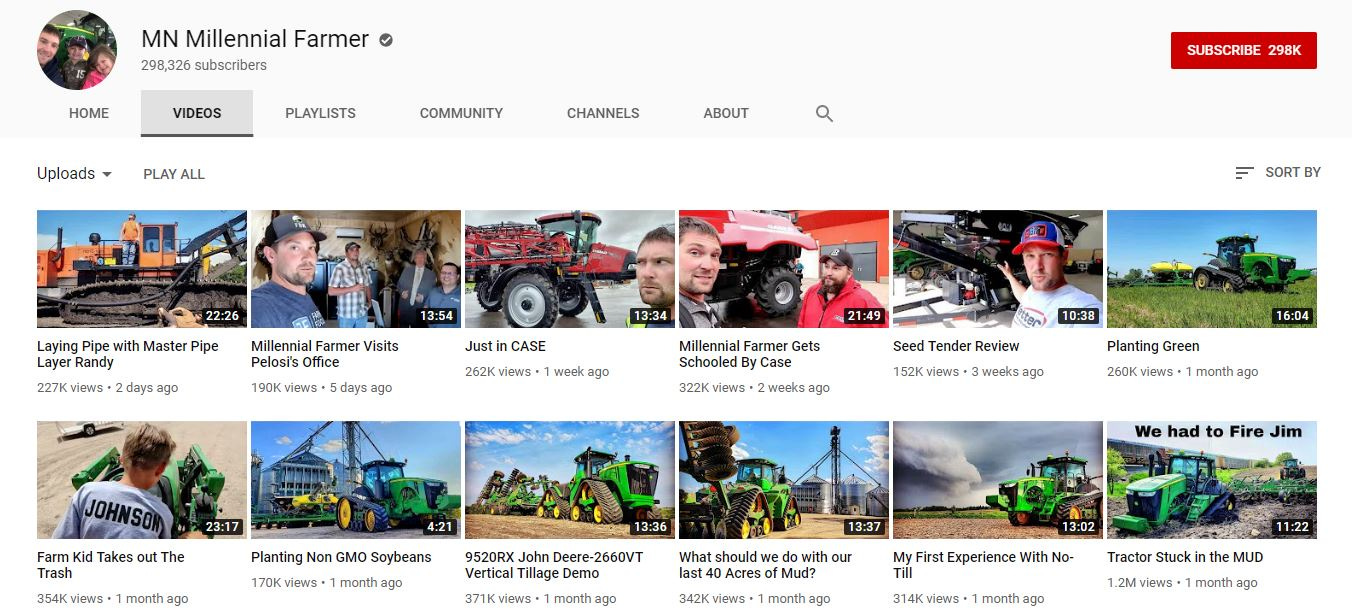Screen dimensions: 1352x613
Task: Click the 13:54 duration badge
Action: pyautogui.click(x=436, y=316)
